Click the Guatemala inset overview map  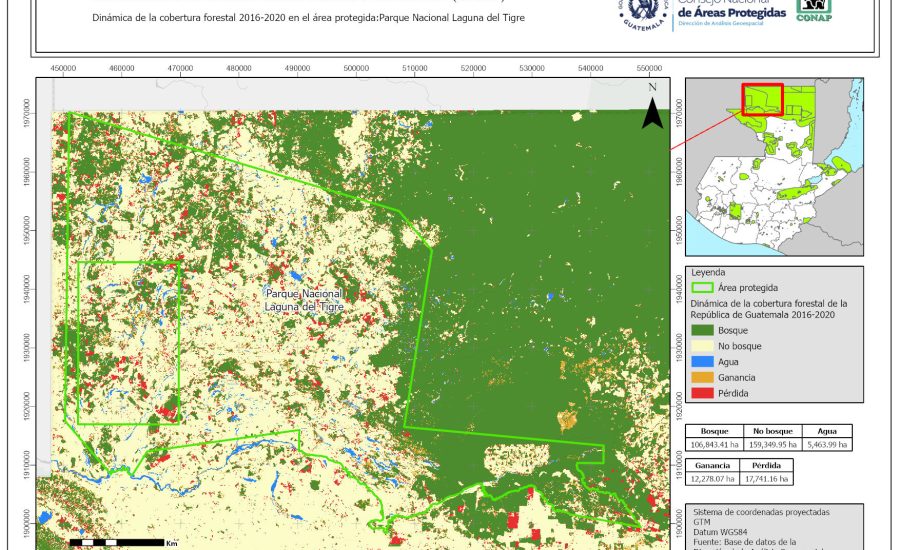click(x=773, y=167)
